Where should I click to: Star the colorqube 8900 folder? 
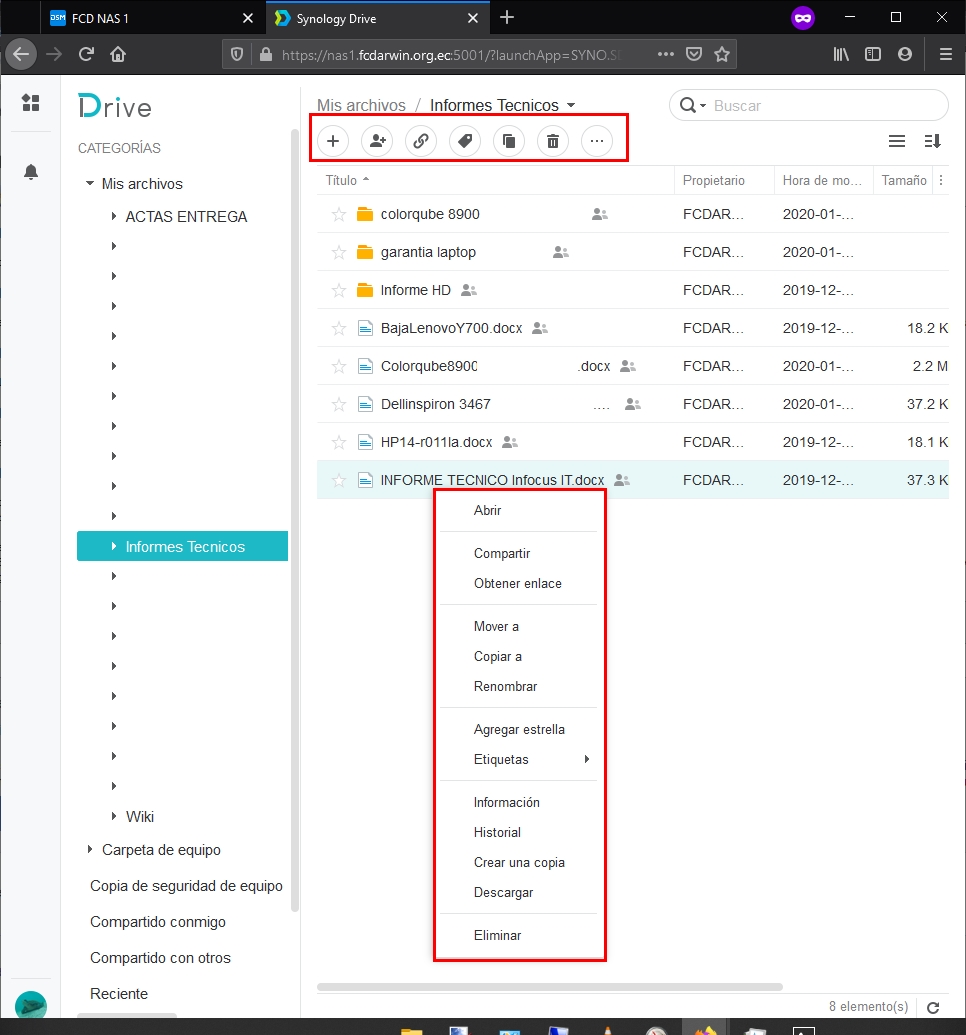click(339, 214)
